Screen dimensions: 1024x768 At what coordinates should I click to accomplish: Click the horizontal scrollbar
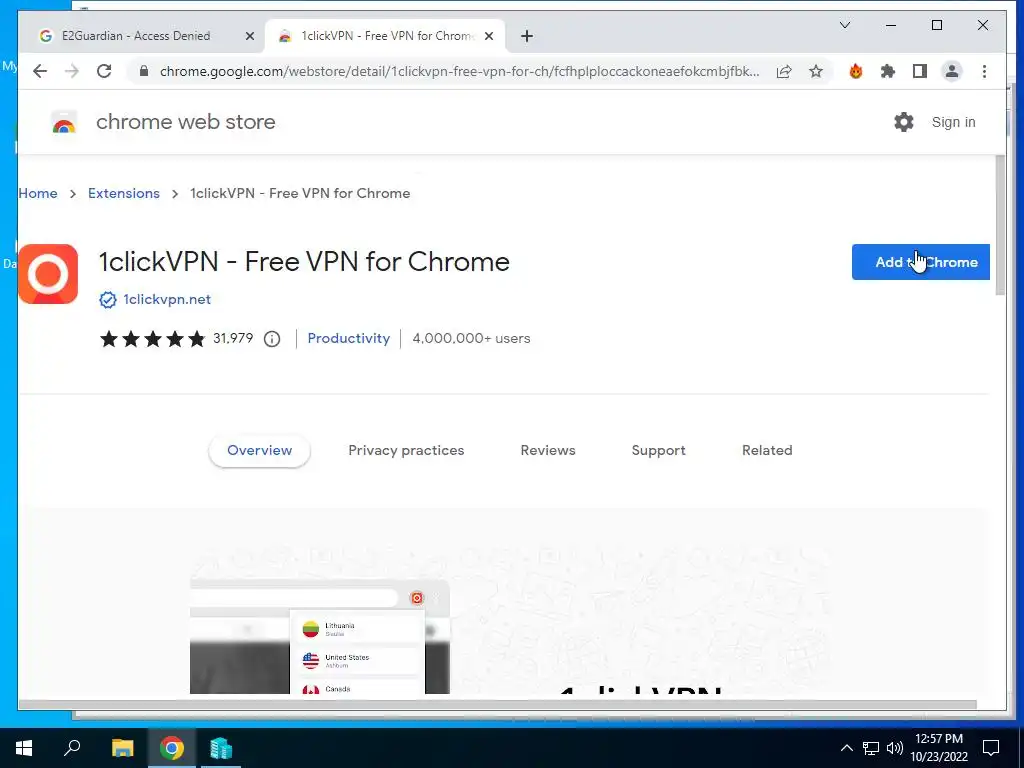pyautogui.click(x=498, y=705)
